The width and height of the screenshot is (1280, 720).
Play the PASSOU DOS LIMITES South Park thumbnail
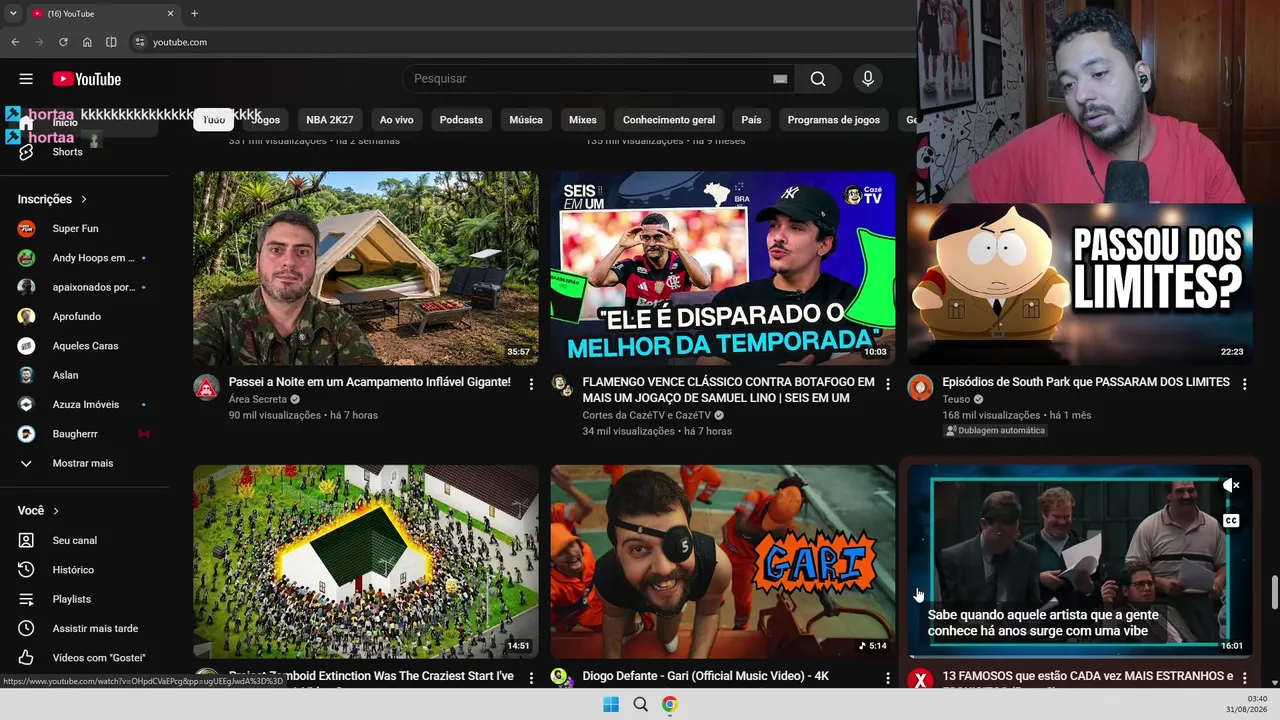pyautogui.click(x=1080, y=284)
